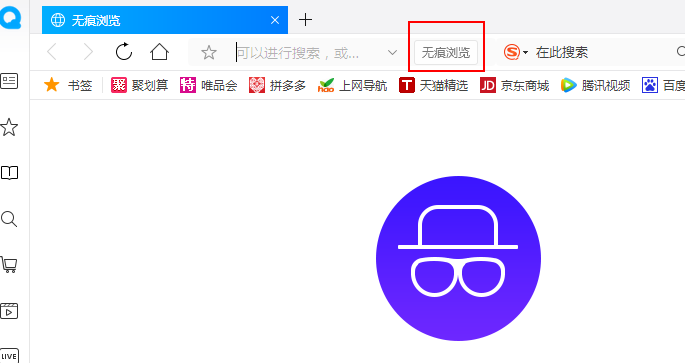685x363 pixels.
Task: Bookmark this page with star icon
Action: click(x=209, y=53)
